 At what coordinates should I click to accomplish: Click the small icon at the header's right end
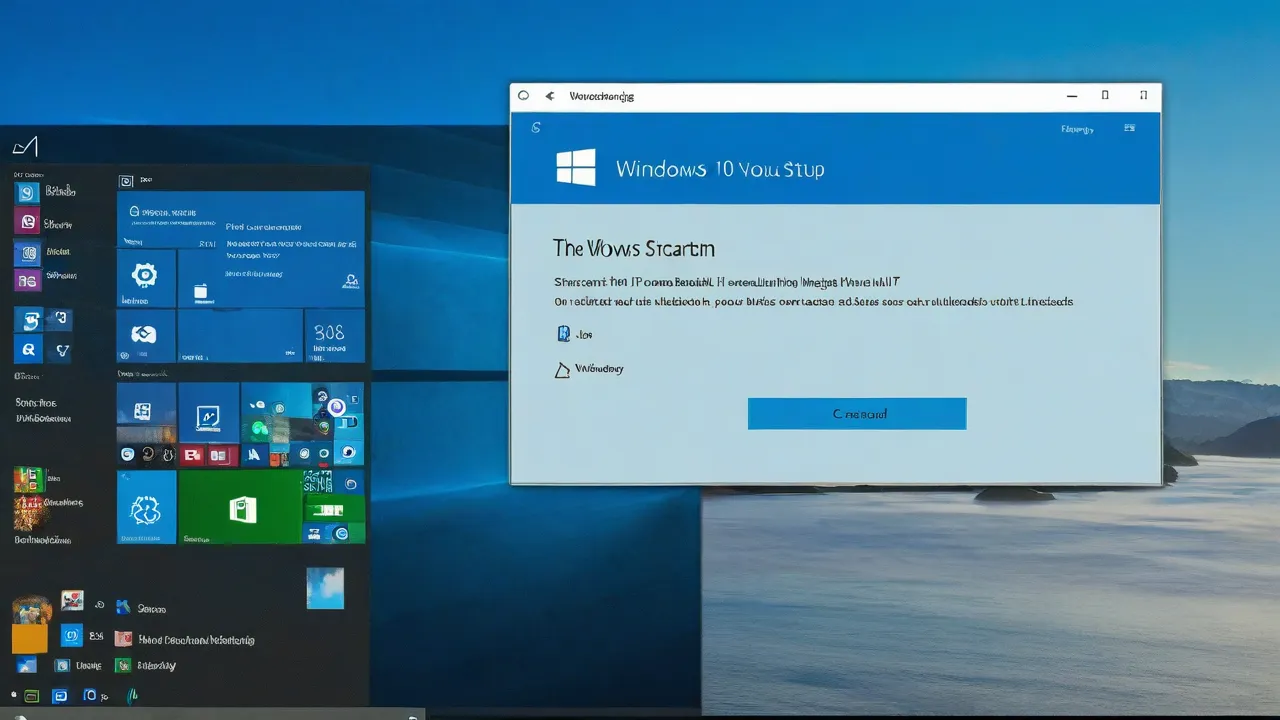[x=1129, y=128]
